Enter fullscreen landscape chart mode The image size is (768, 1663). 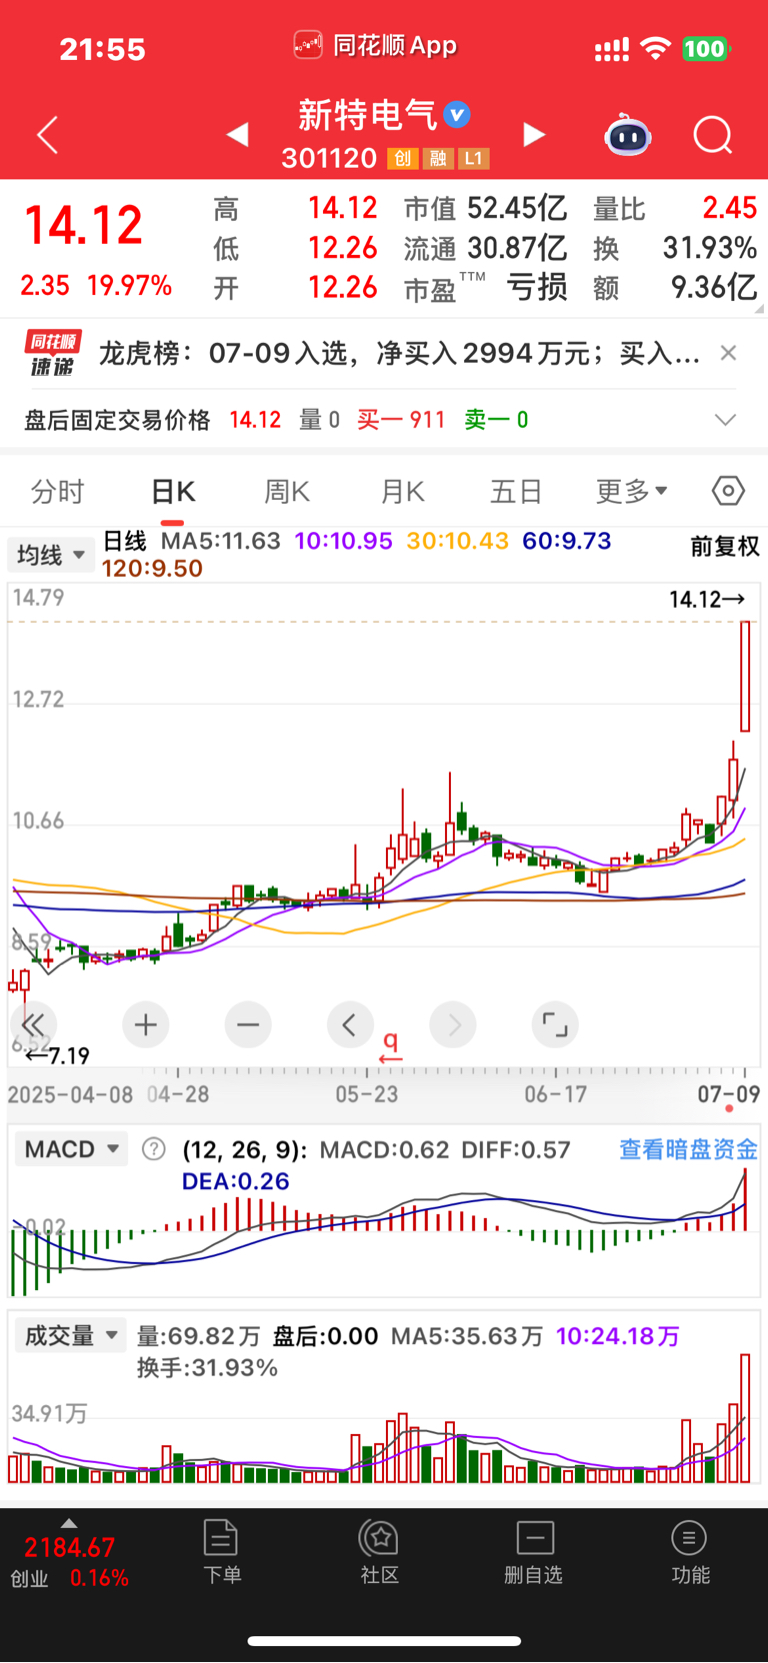coord(555,1024)
